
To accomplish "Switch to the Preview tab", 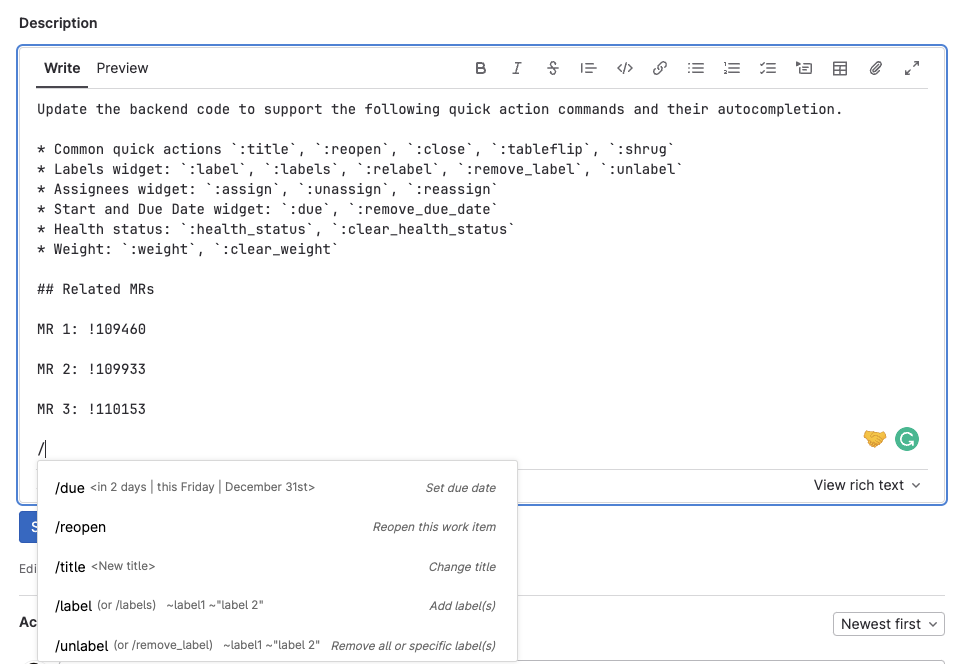I will click(x=122, y=68).
